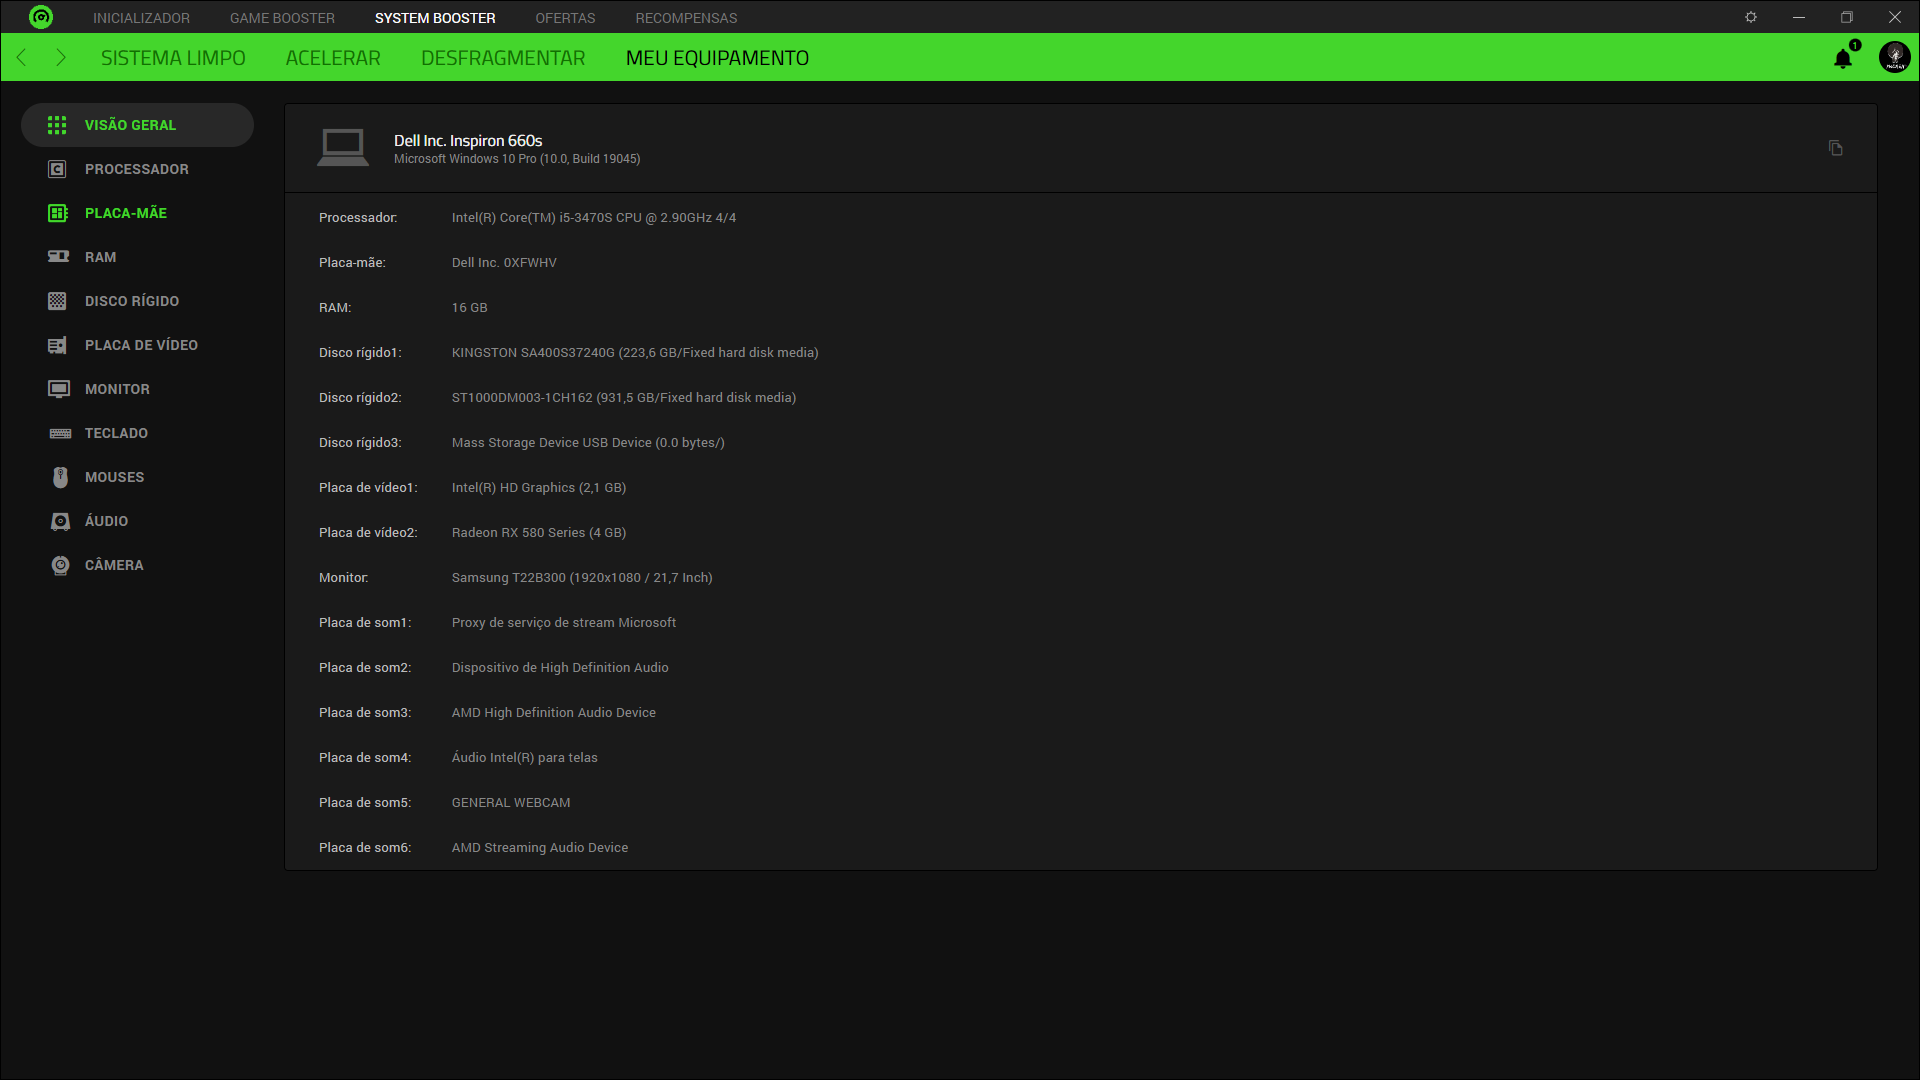Click the laptop computer icon
Image resolution: width=1920 pixels, height=1080 pixels.
pyautogui.click(x=343, y=148)
